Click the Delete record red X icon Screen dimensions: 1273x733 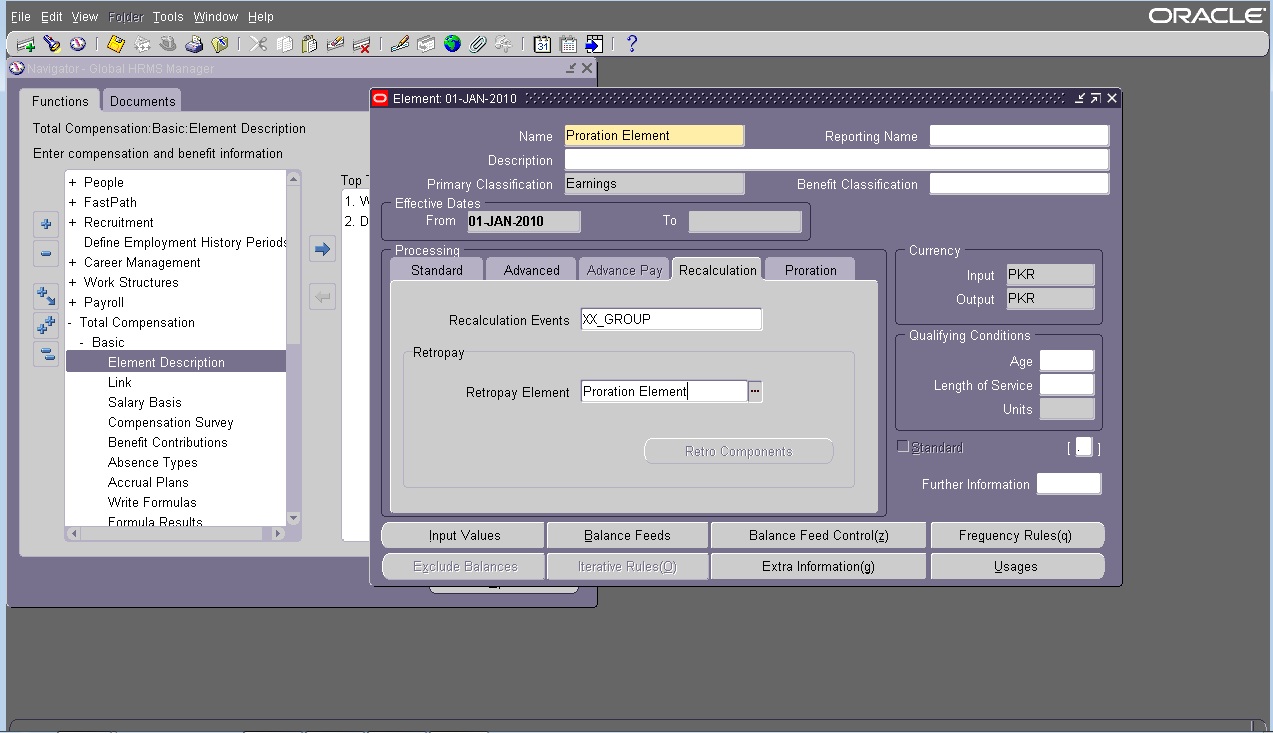[x=362, y=44]
